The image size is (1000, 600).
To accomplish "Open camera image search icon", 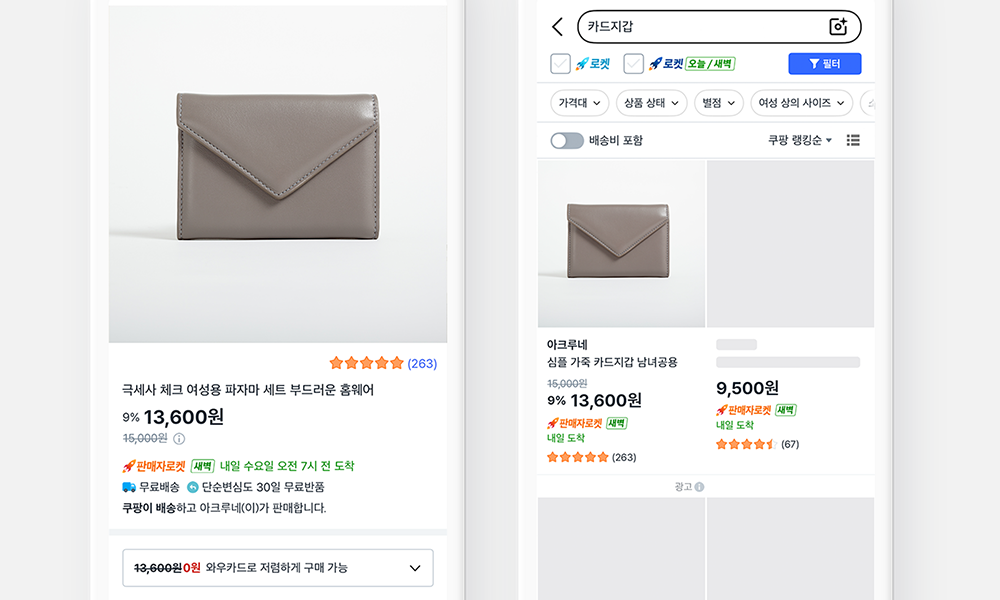I will pos(838,27).
